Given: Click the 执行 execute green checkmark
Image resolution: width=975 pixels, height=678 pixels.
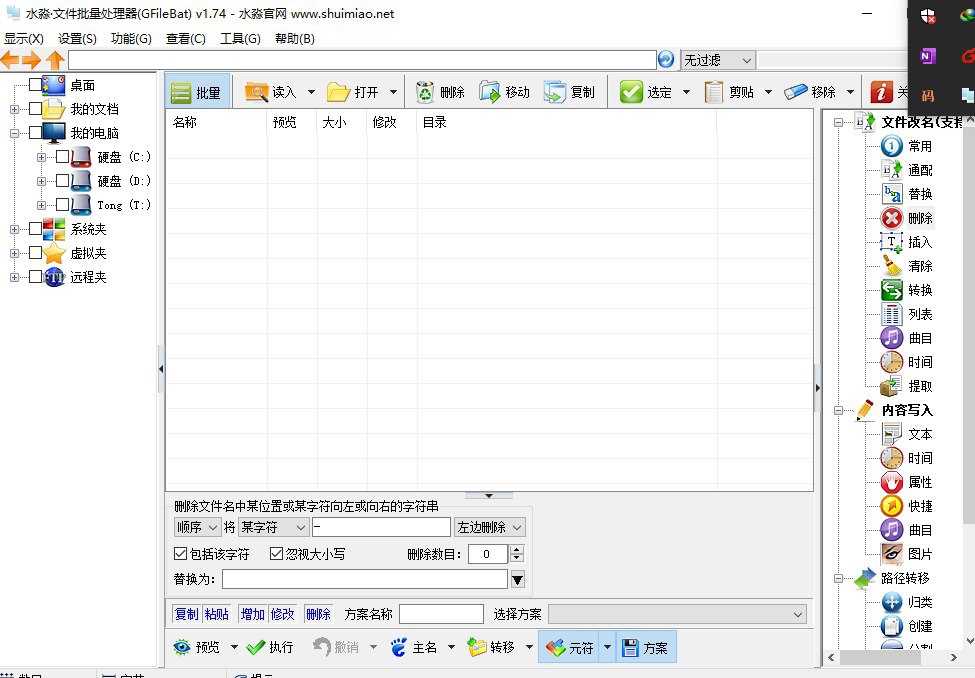Looking at the screenshot, I should 256,647.
